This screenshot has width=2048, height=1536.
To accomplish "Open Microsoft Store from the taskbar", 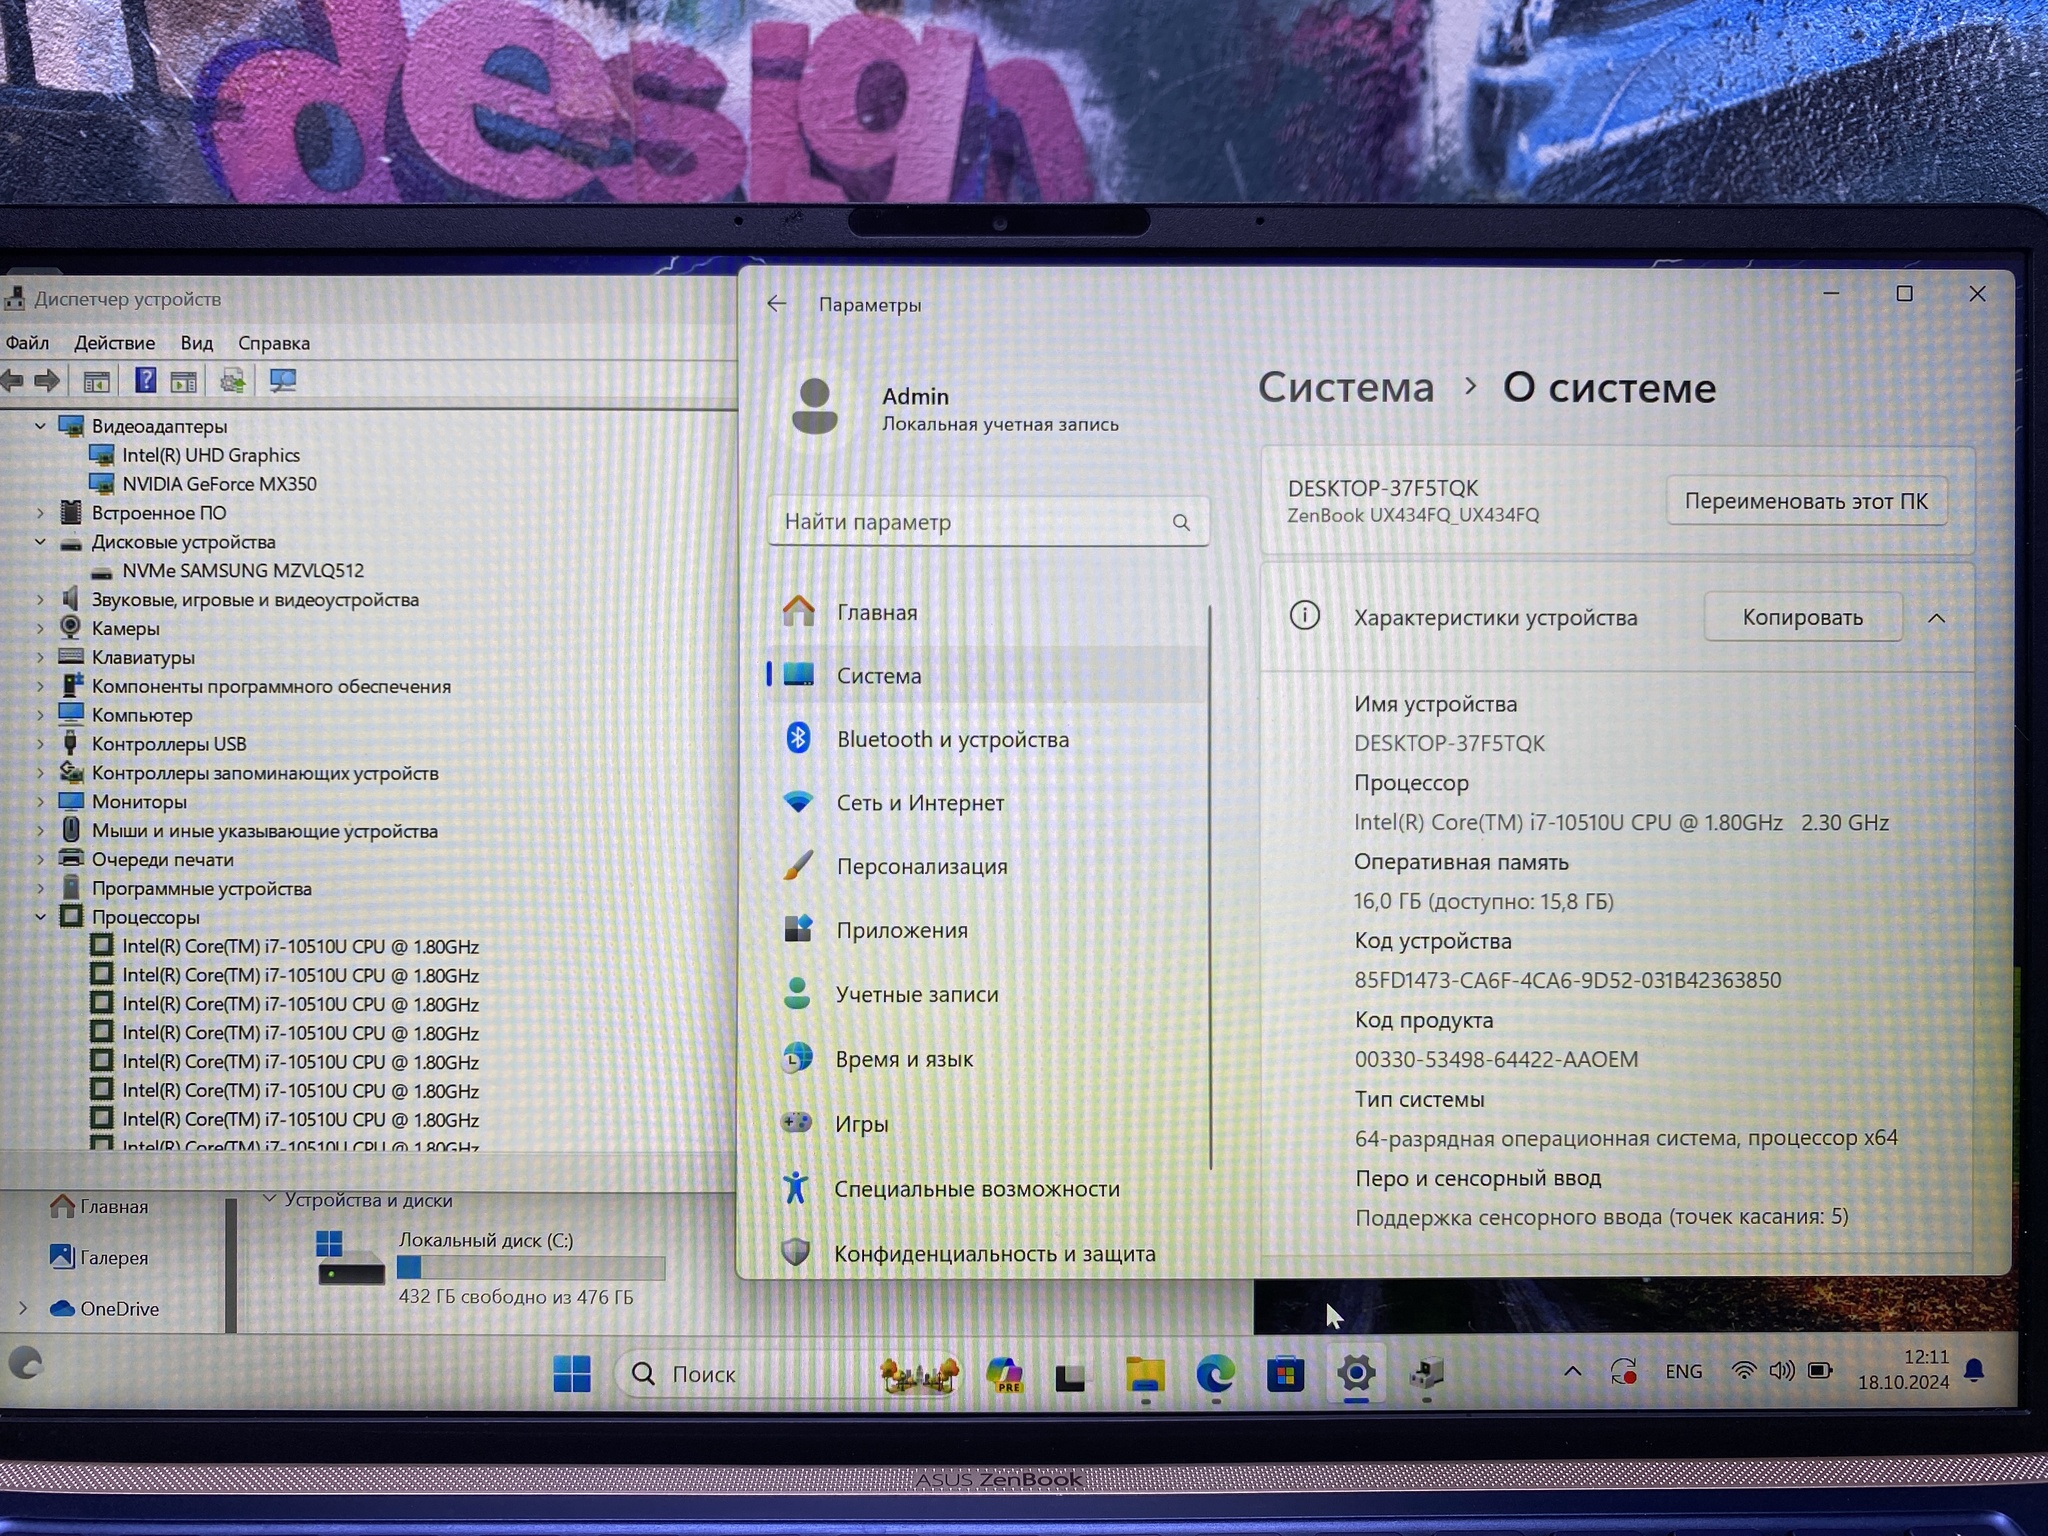I will (x=1285, y=1375).
